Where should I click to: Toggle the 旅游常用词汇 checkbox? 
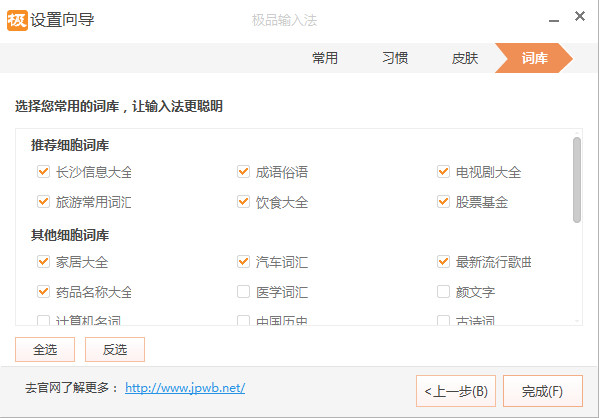point(43,201)
